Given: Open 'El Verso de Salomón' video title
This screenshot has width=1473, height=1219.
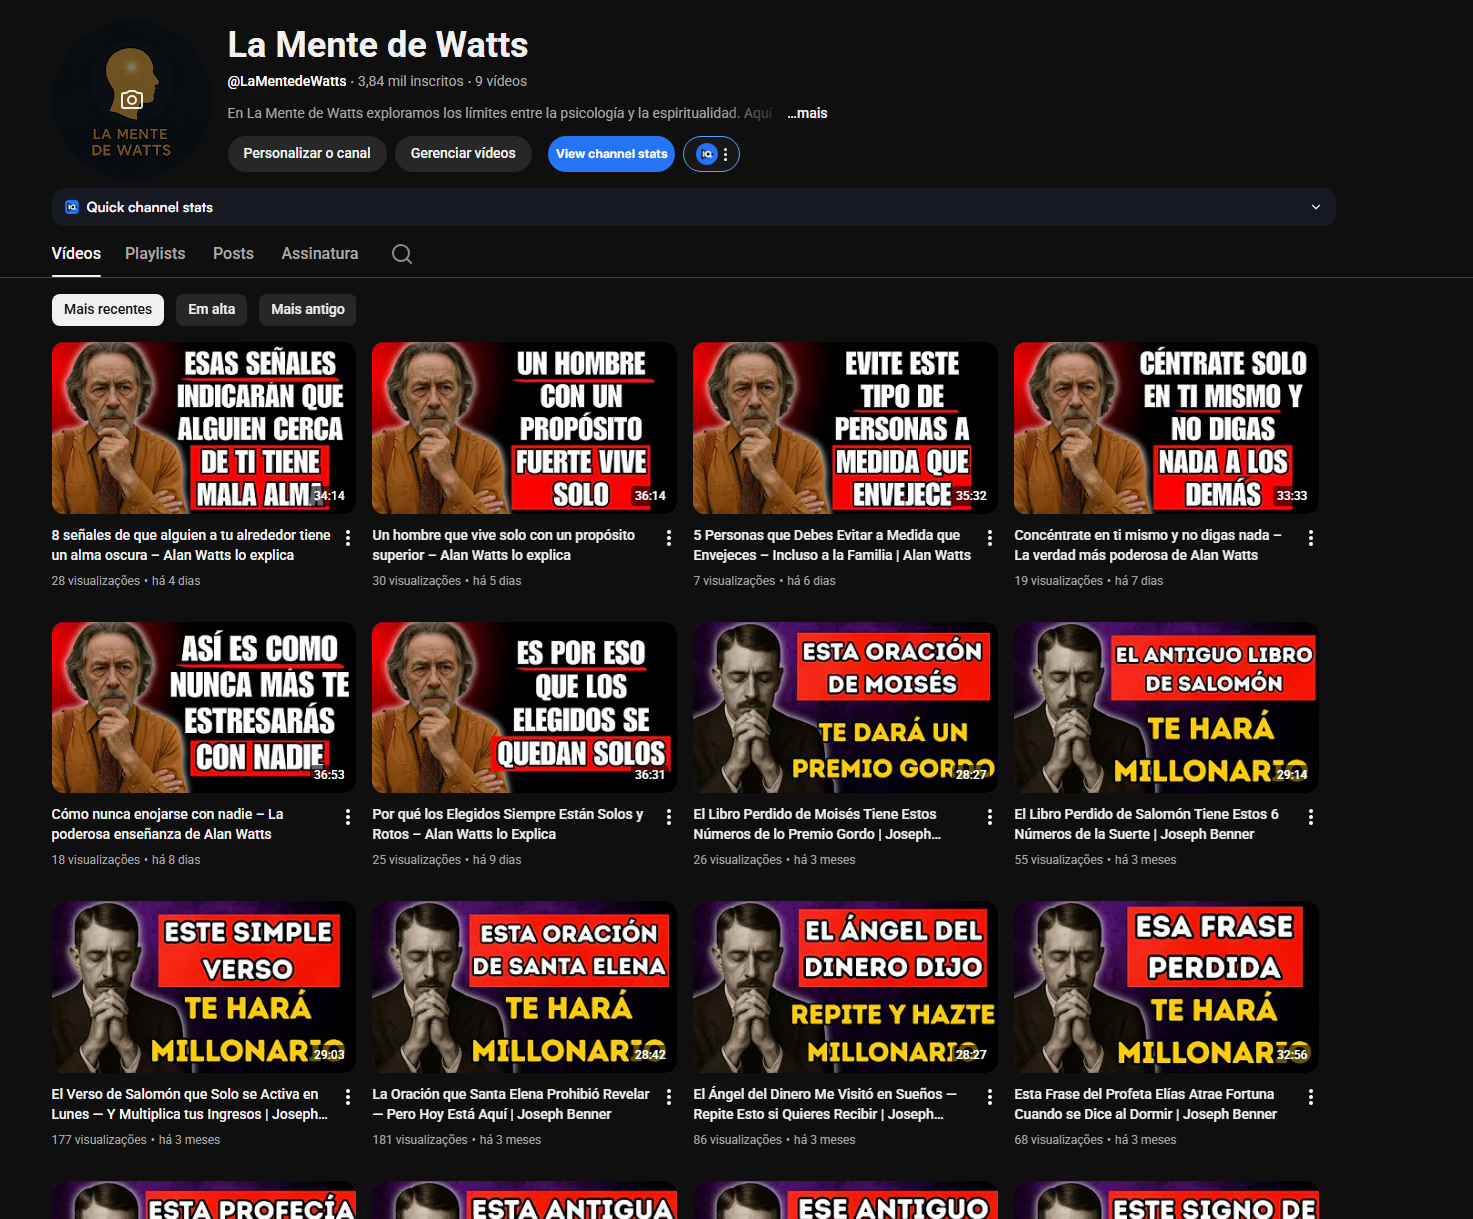Looking at the screenshot, I should 190,1104.
